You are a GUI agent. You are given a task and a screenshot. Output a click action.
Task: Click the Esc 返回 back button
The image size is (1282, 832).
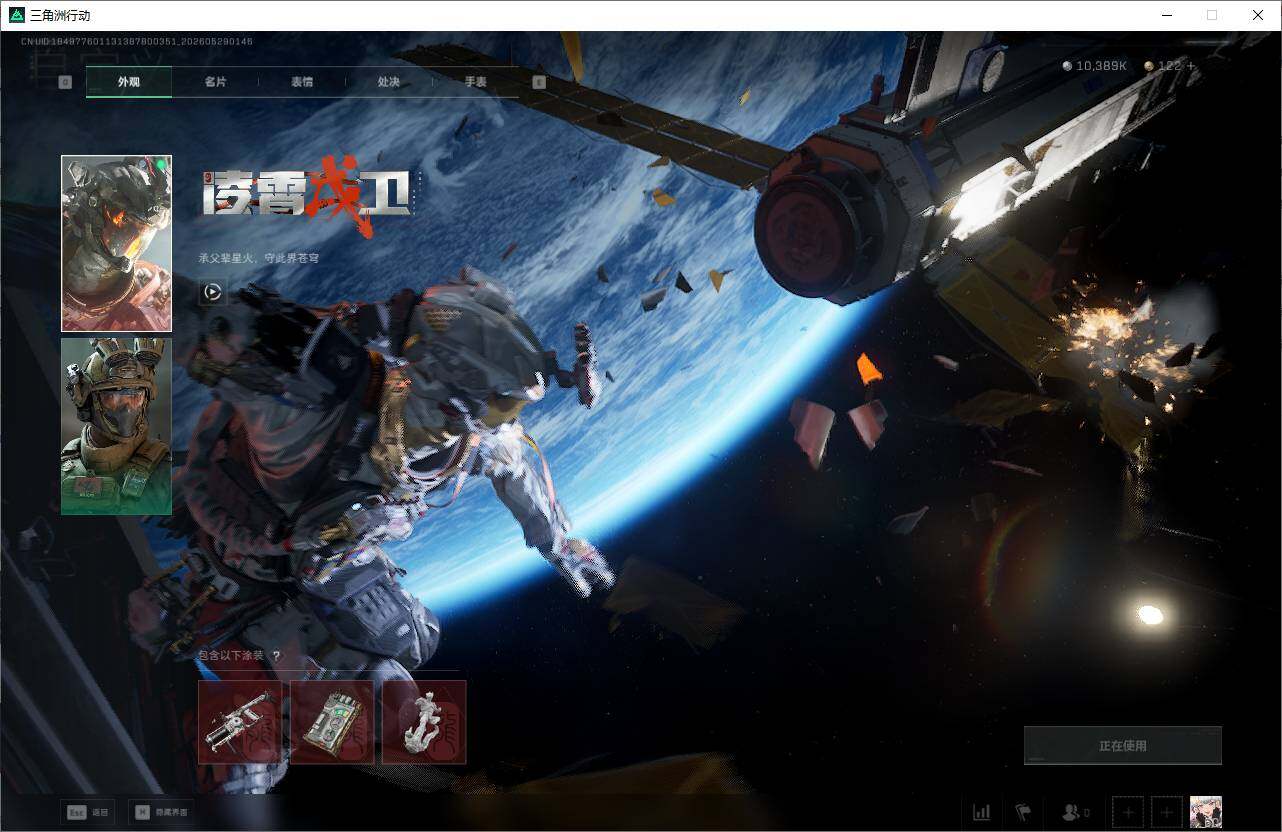[87, 812]
